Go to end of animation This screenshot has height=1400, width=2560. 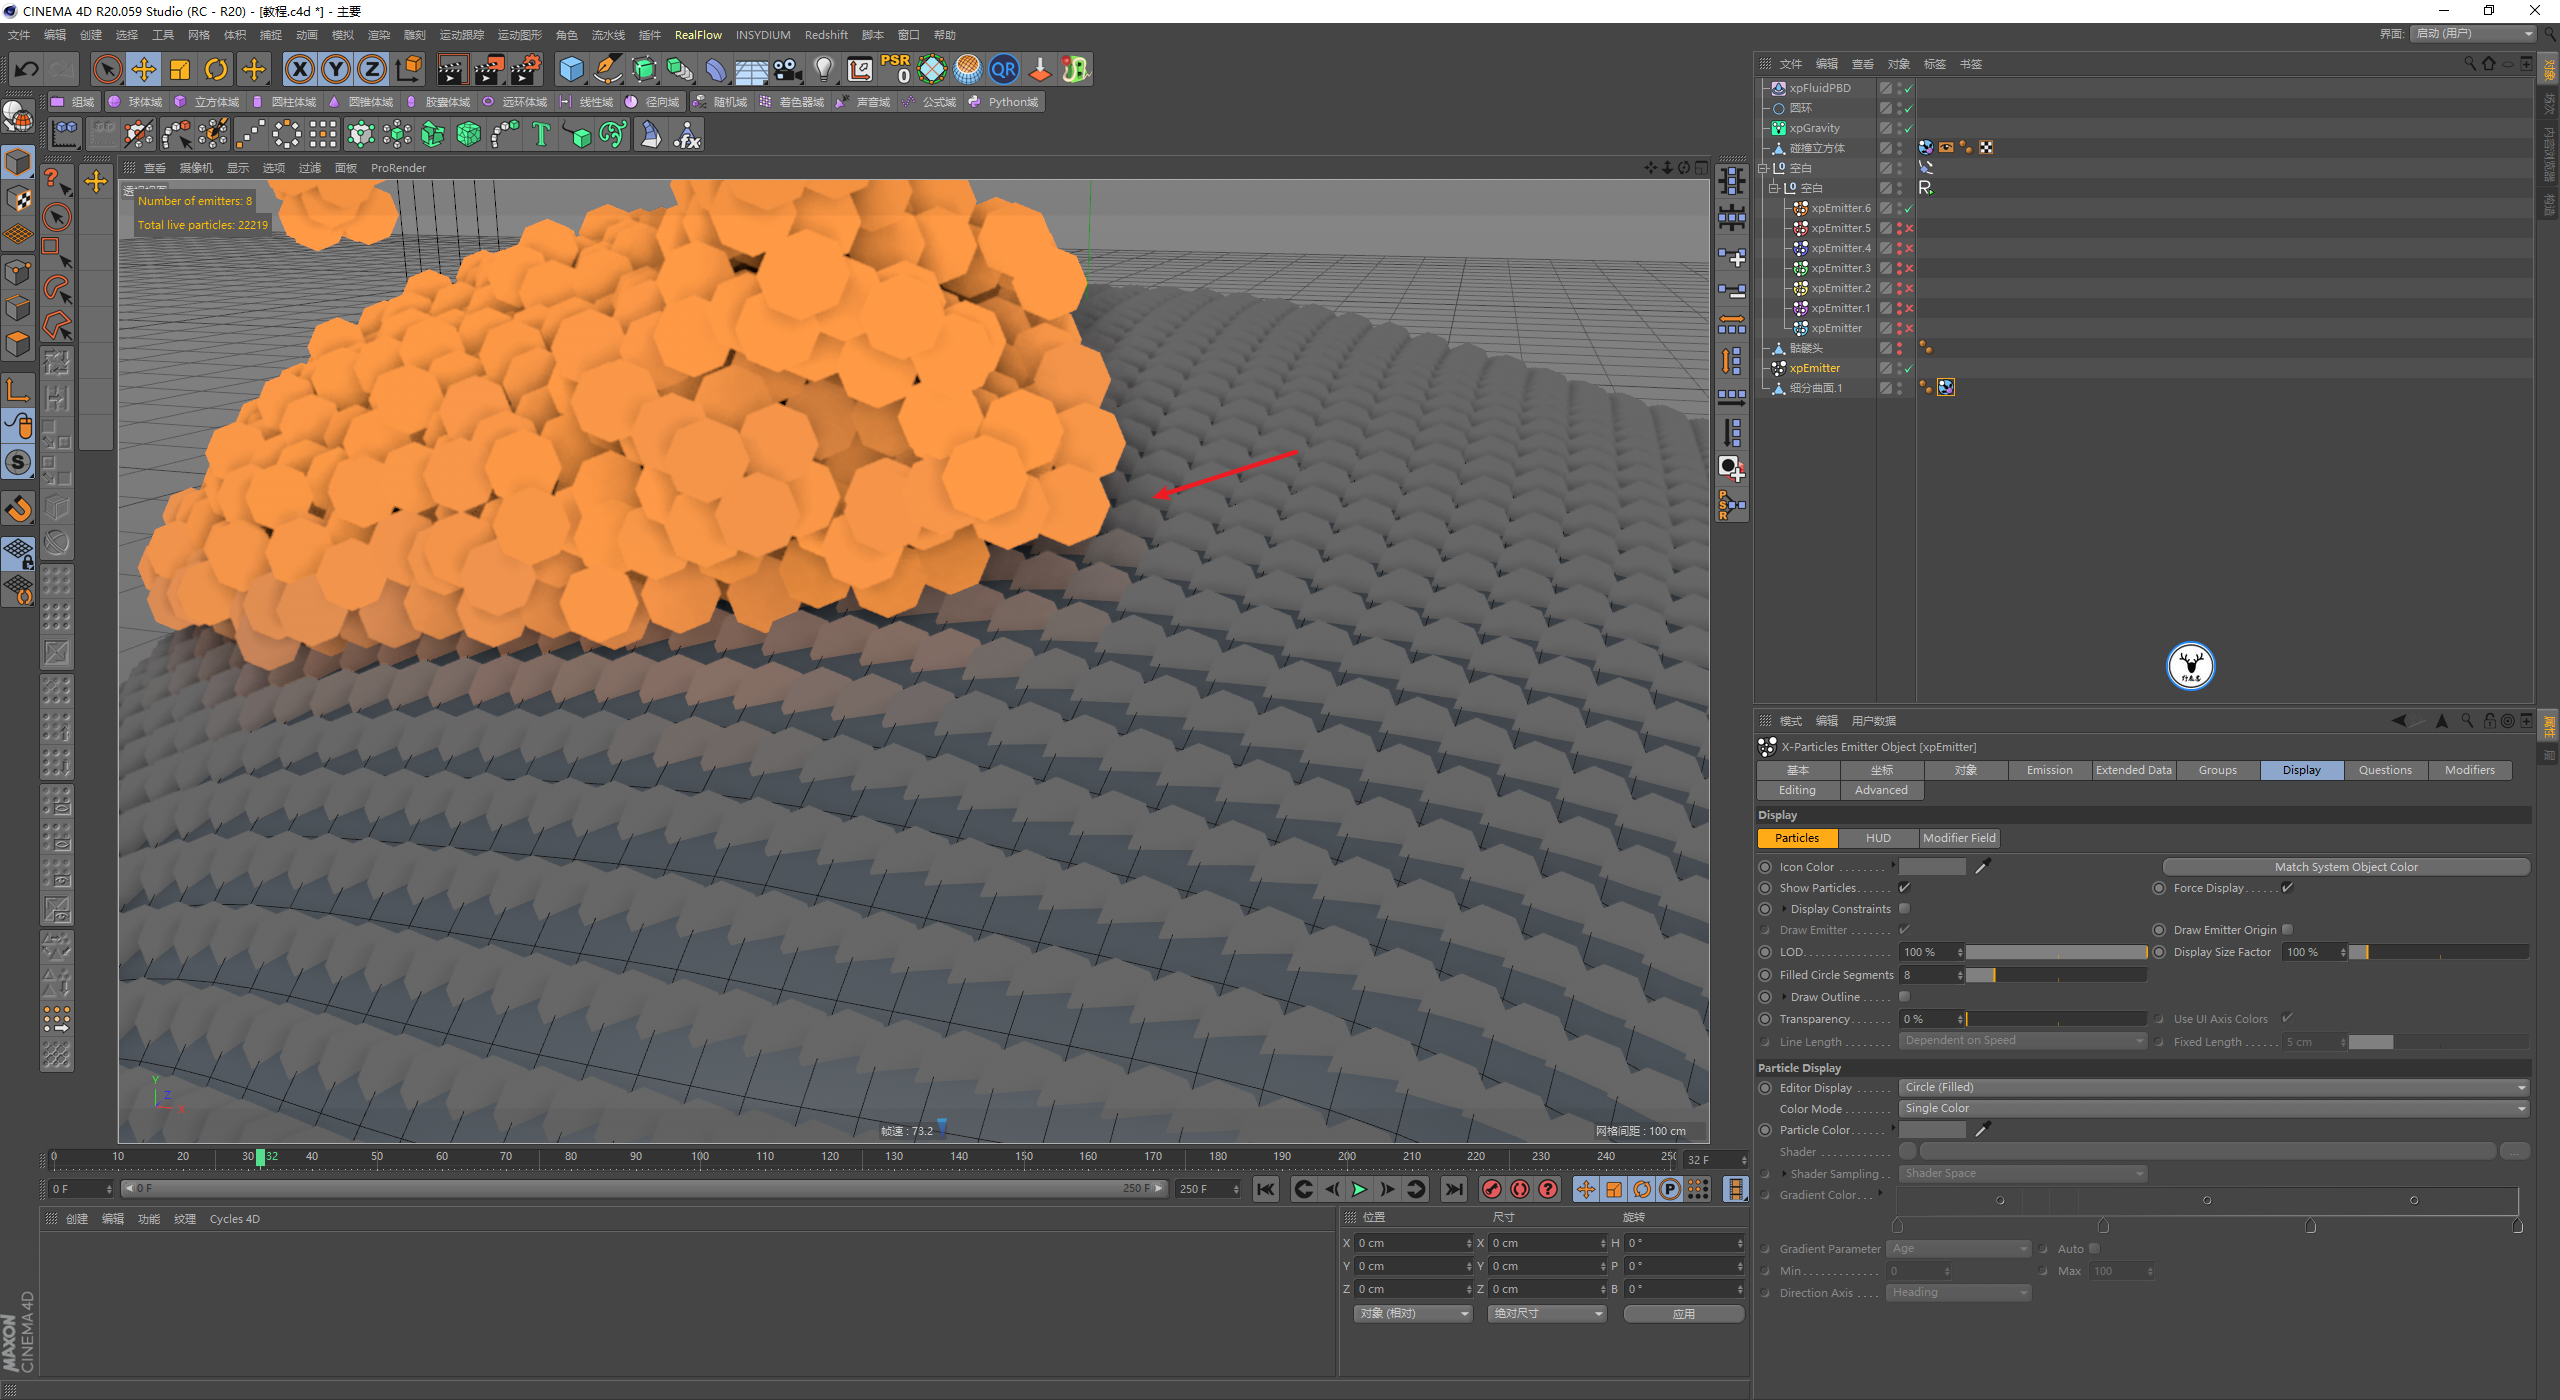(1454, 1189)
